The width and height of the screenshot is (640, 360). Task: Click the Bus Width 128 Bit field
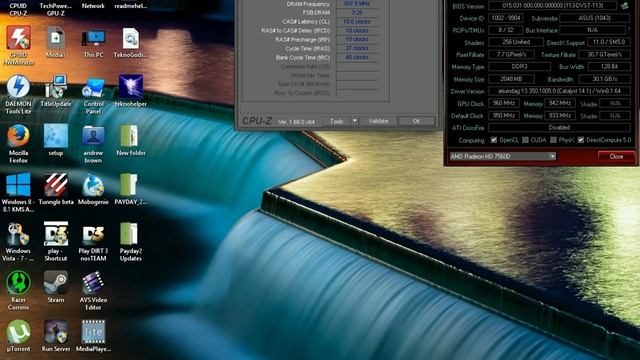pyautogui.click(x=609, y=67)
